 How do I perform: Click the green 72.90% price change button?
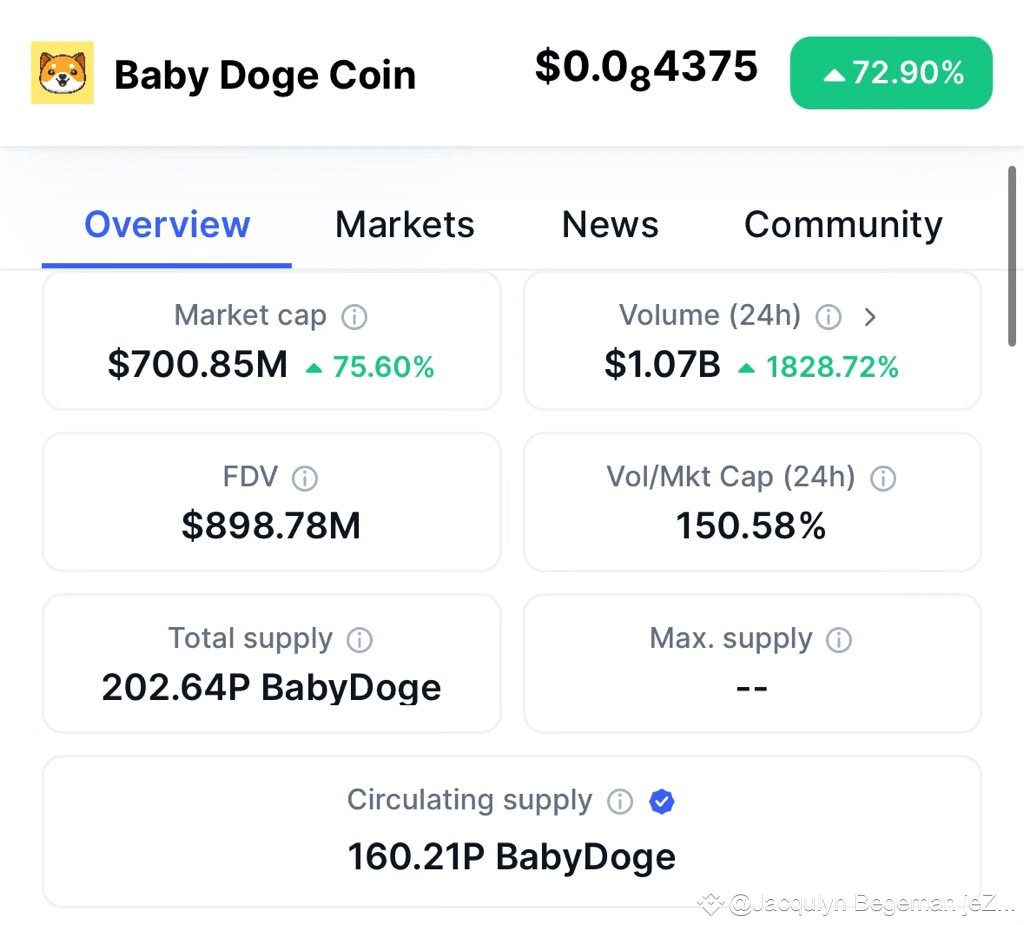coord(891,73)
